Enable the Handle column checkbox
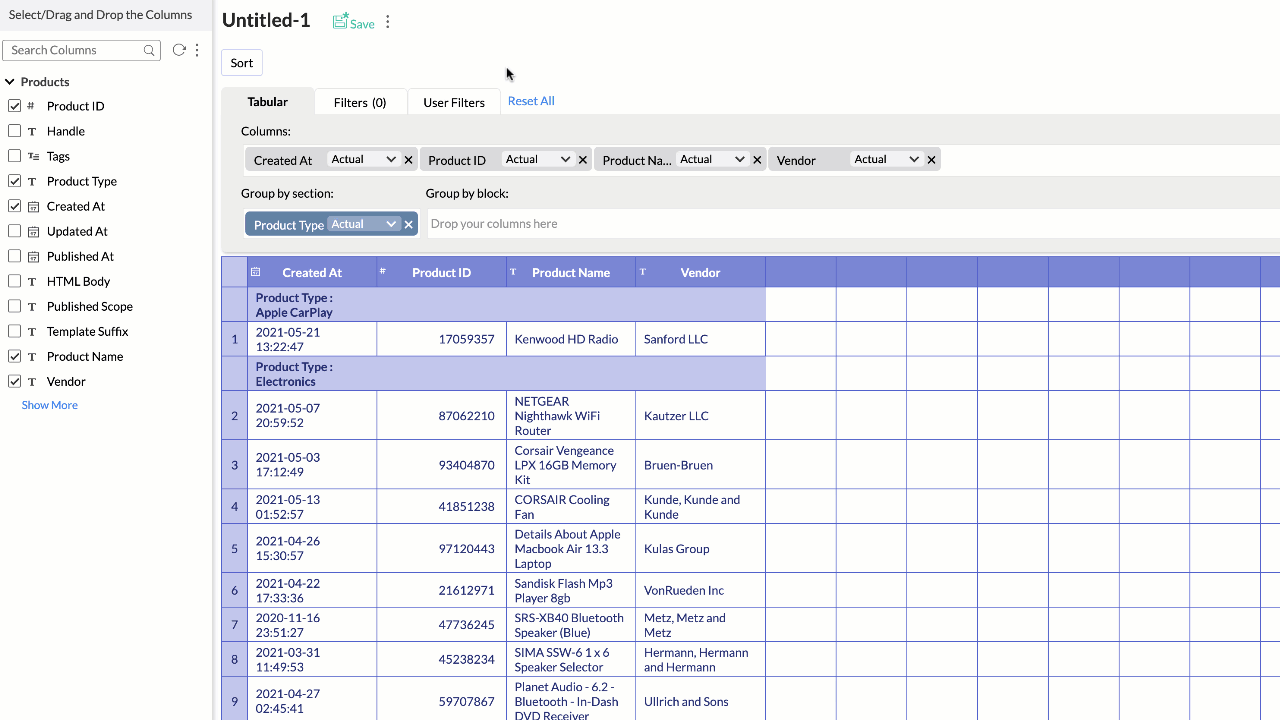 pyautogui.click(x=14, y=131)
